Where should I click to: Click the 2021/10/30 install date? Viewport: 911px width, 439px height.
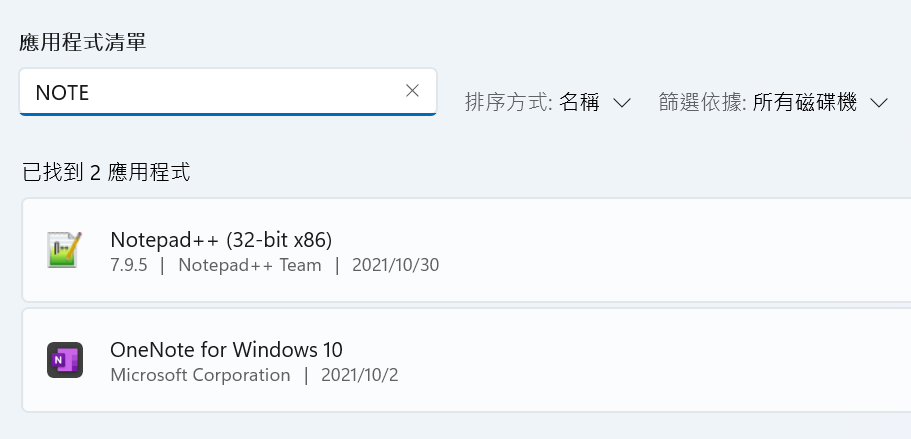pyautogui.click(x=396, y=265)
